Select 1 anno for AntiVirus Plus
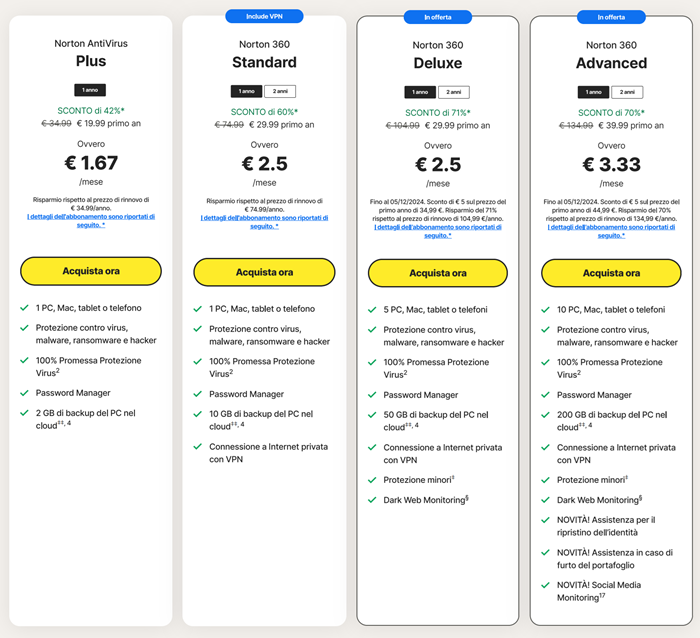Screen dimensions: 700x638 pos(90,90)
